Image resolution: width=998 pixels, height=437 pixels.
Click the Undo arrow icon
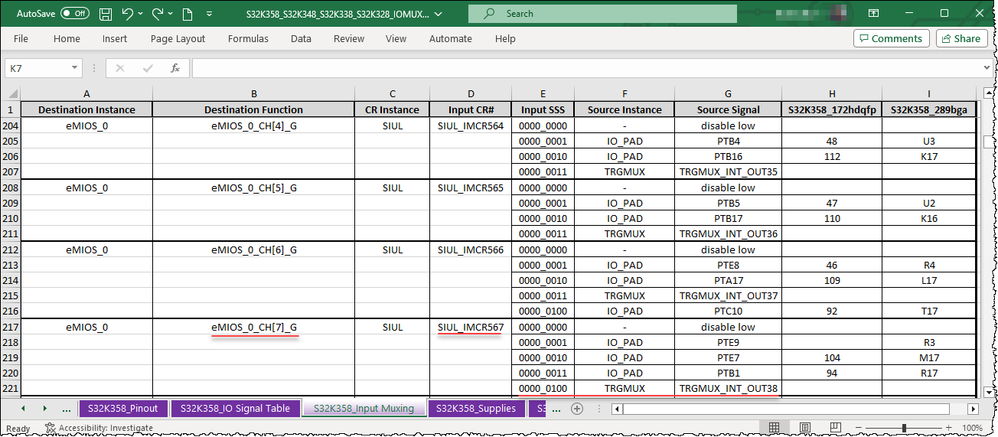tap(127, 13)
